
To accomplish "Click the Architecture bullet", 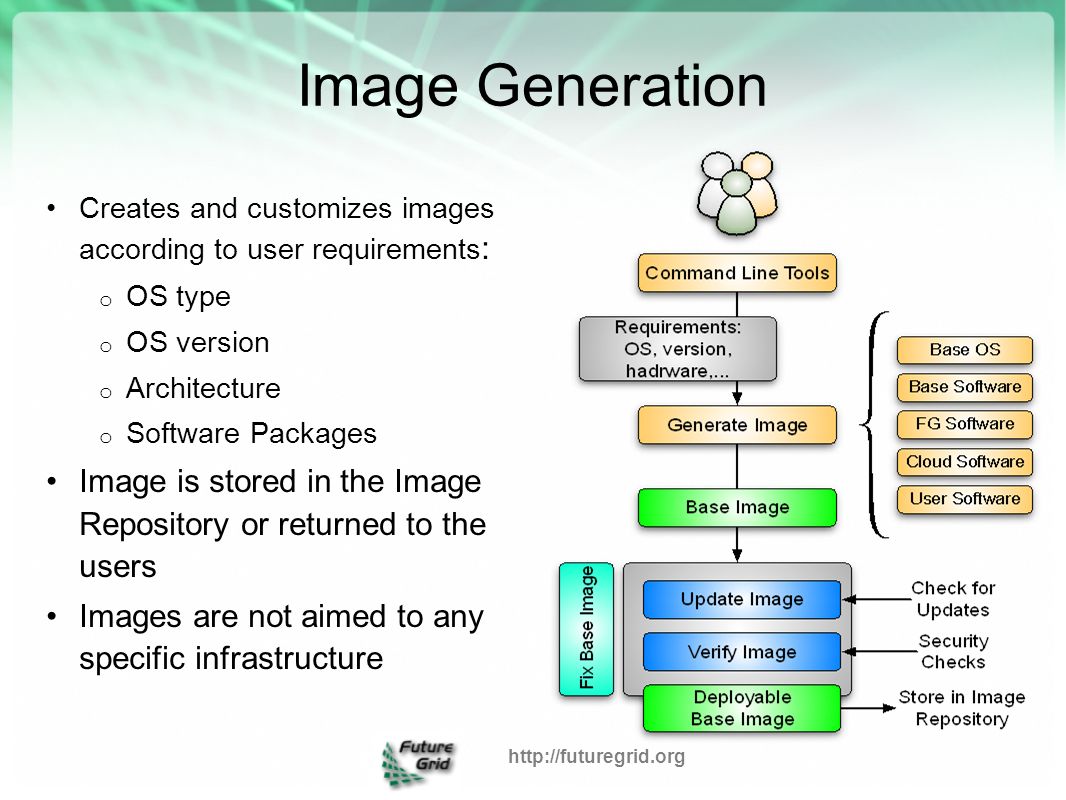I will coord(203,388).
